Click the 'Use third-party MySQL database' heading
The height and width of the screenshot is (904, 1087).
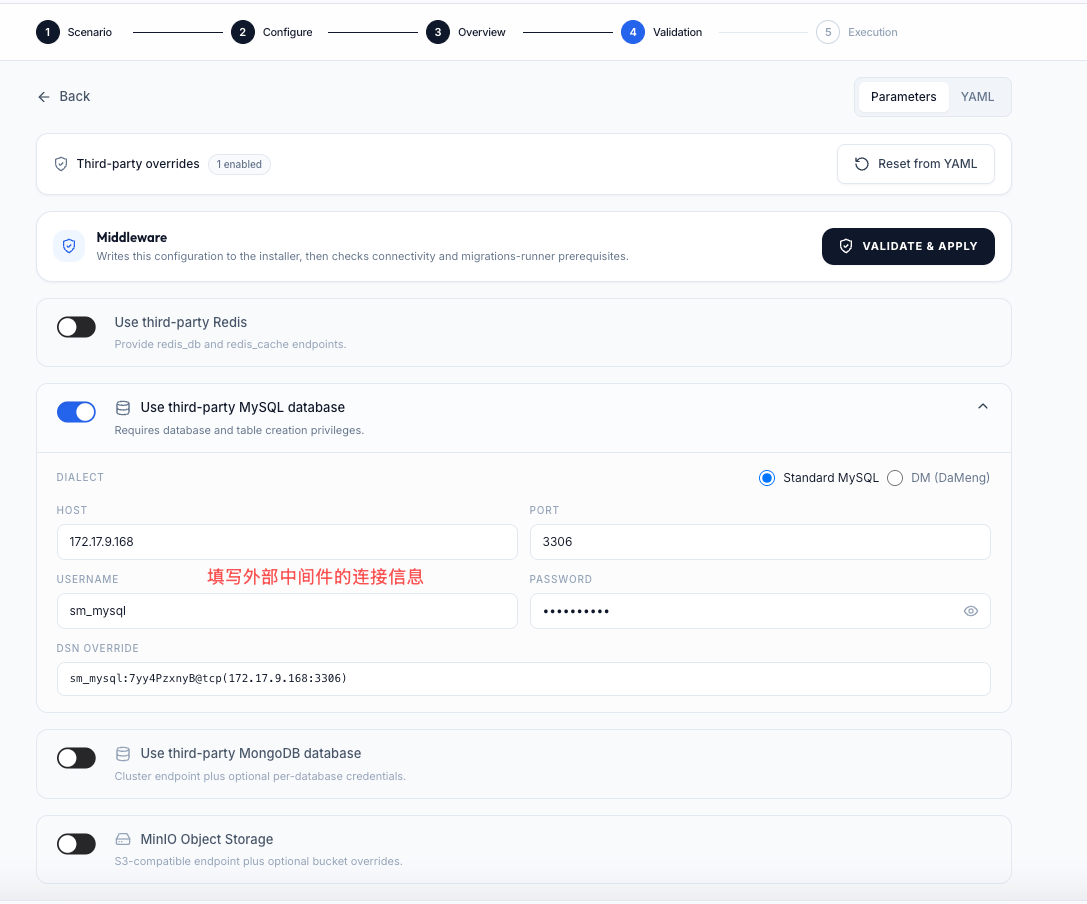(243, 408)
